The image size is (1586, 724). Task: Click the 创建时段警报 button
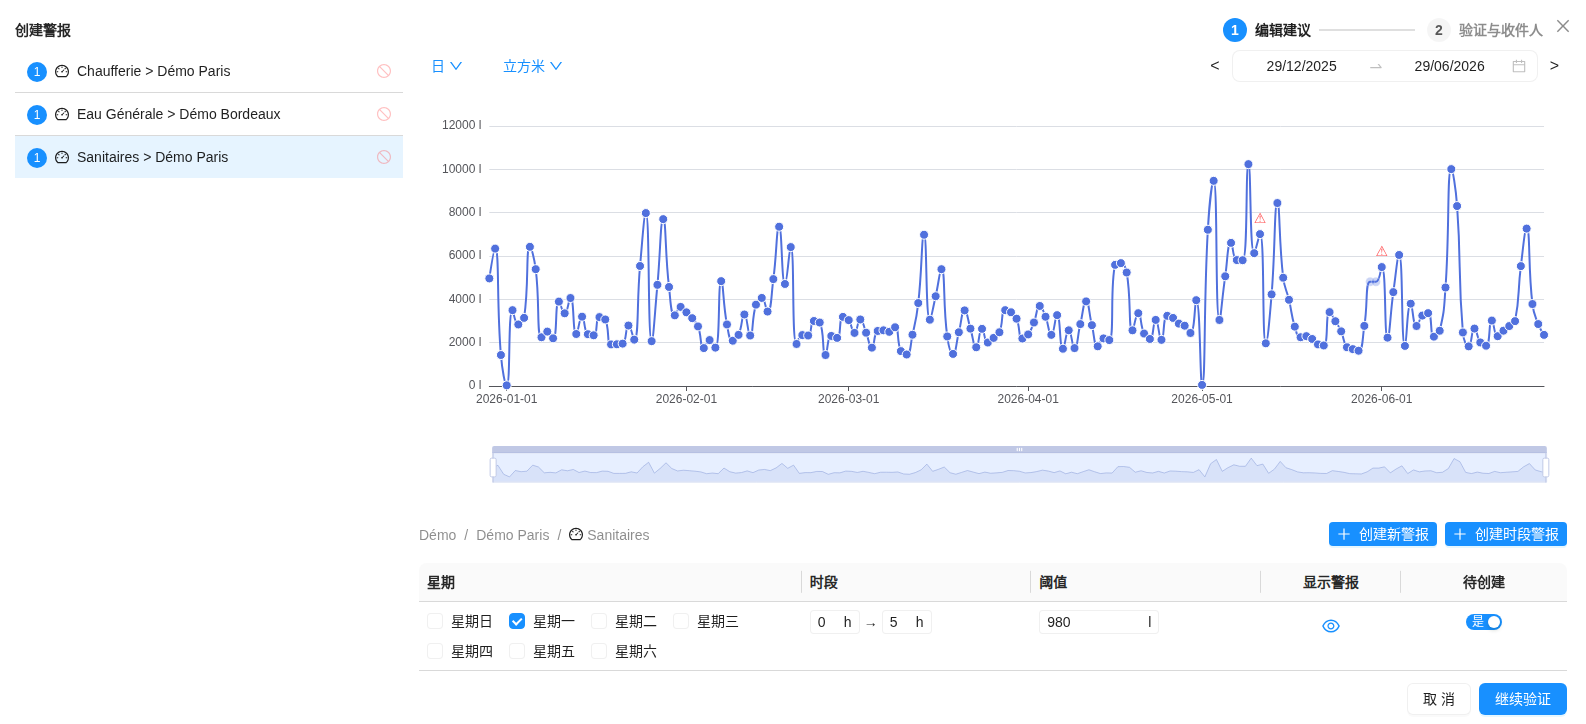(1506, 534)
